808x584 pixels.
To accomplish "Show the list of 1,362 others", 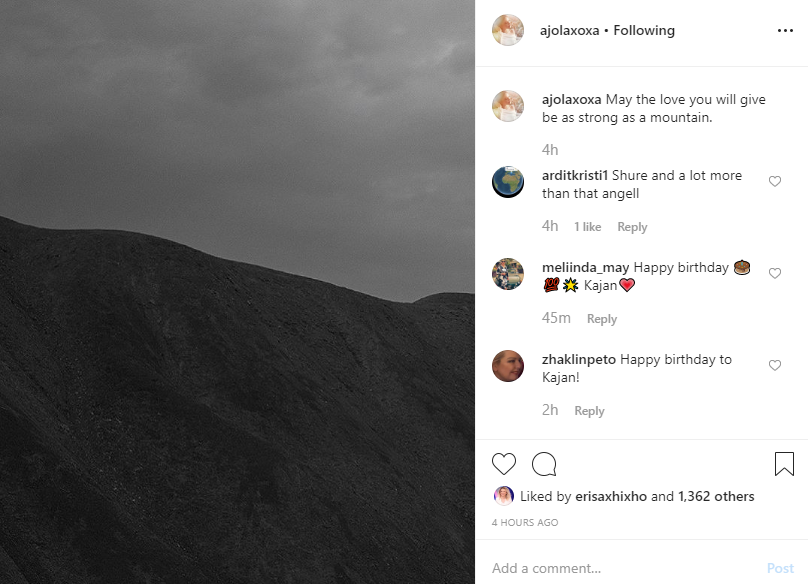I will click(x=716, y=496).
